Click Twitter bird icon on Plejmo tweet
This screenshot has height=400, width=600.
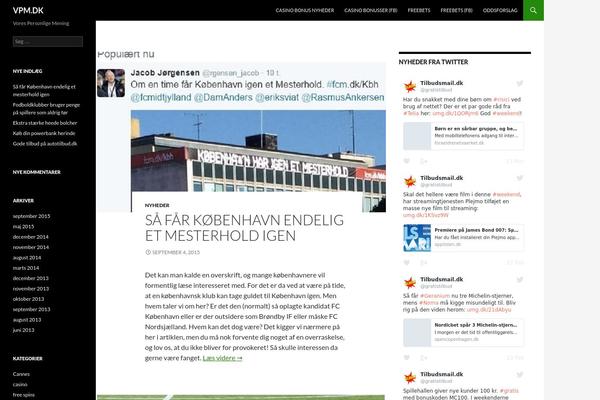(519, 178)
